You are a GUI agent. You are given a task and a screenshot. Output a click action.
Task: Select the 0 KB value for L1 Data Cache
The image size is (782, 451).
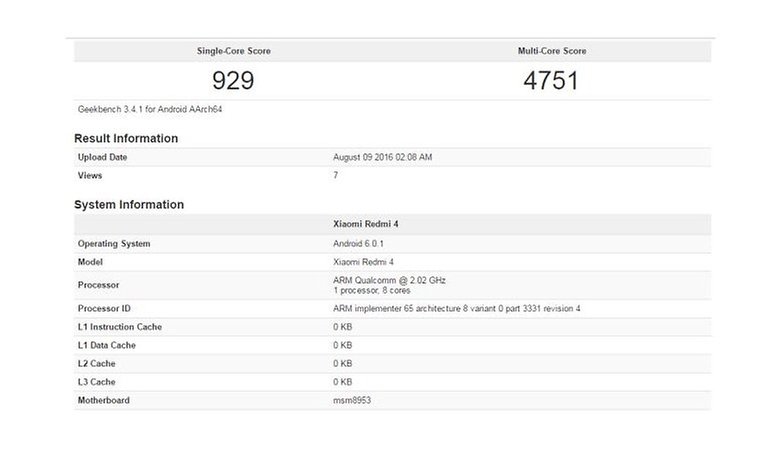click(343, 345)
